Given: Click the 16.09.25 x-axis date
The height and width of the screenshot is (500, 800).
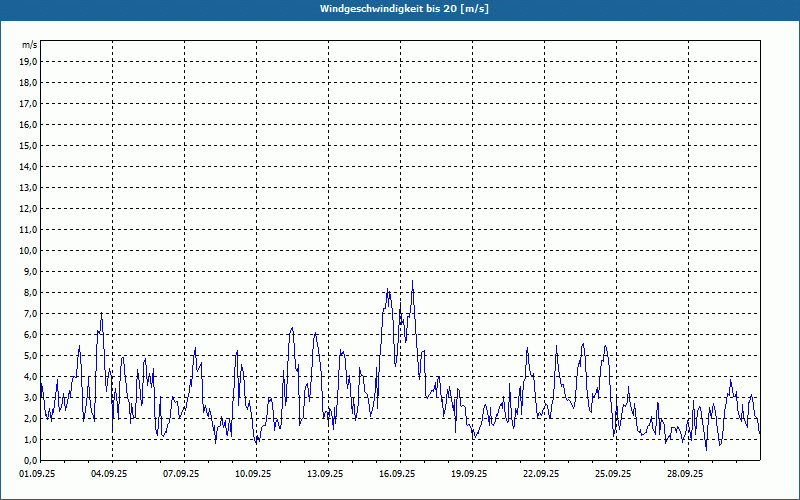Looking at the screenshot, I should [397, 474].
